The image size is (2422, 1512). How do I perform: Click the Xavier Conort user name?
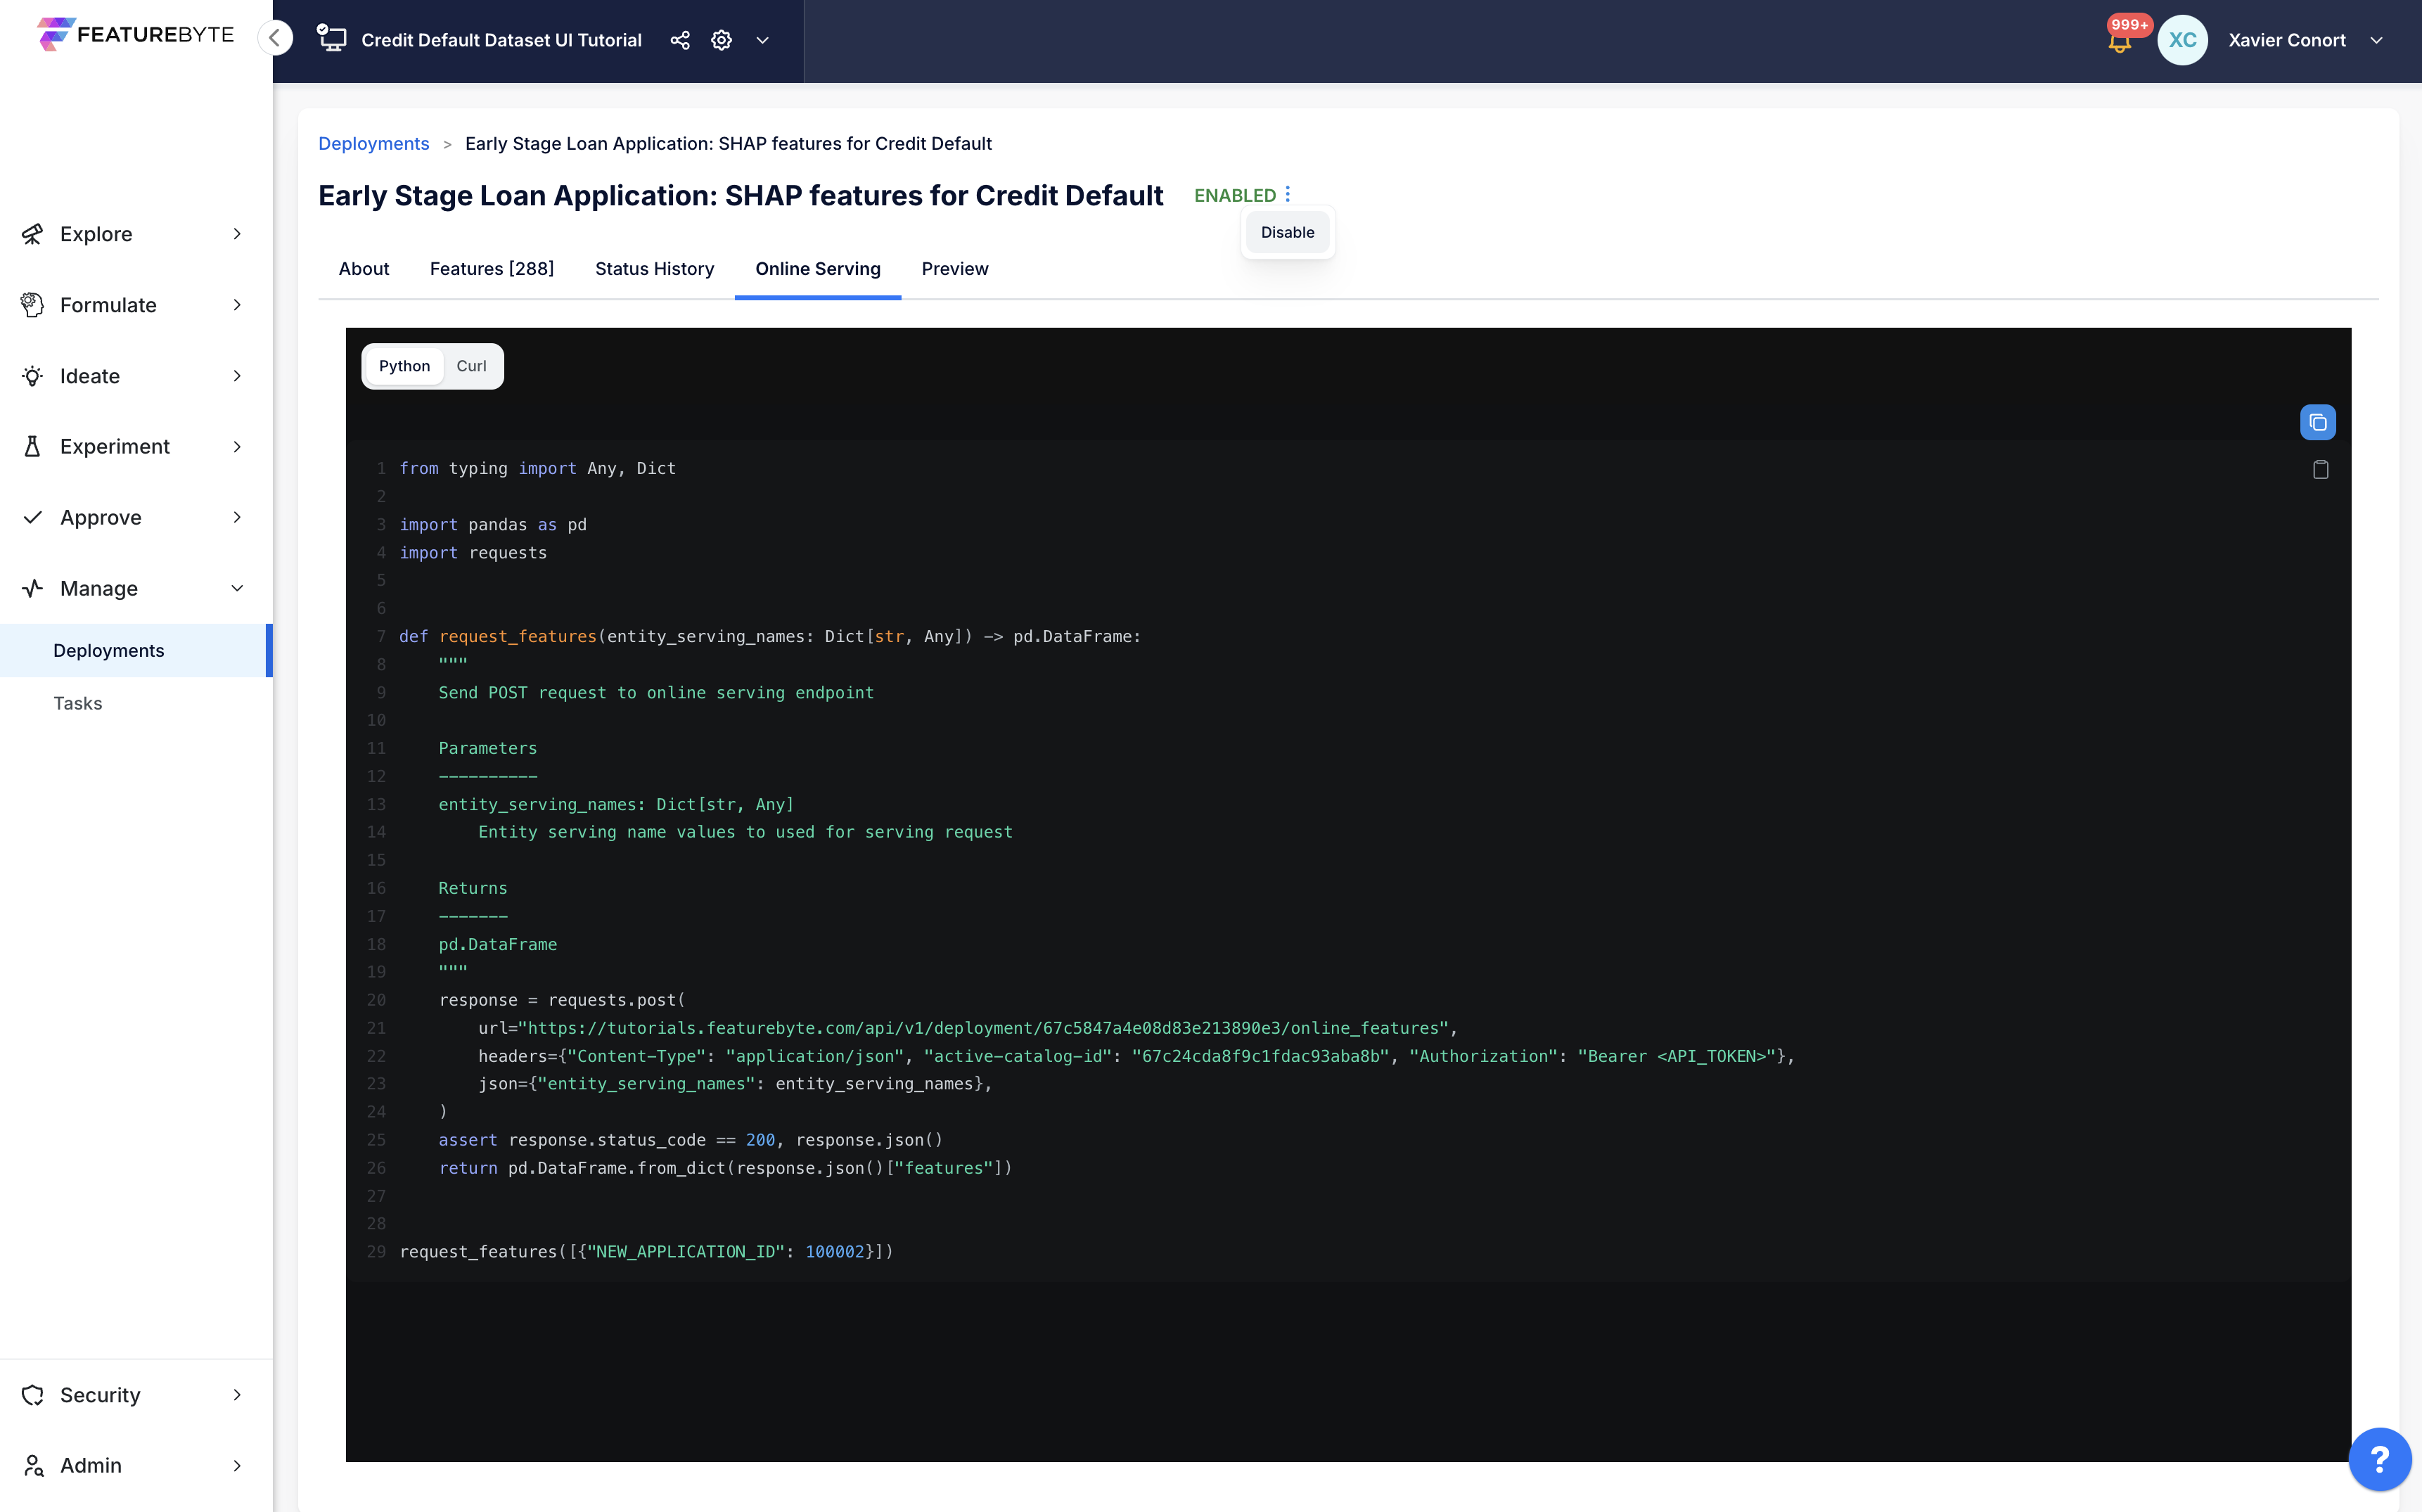click(2286, 40)
